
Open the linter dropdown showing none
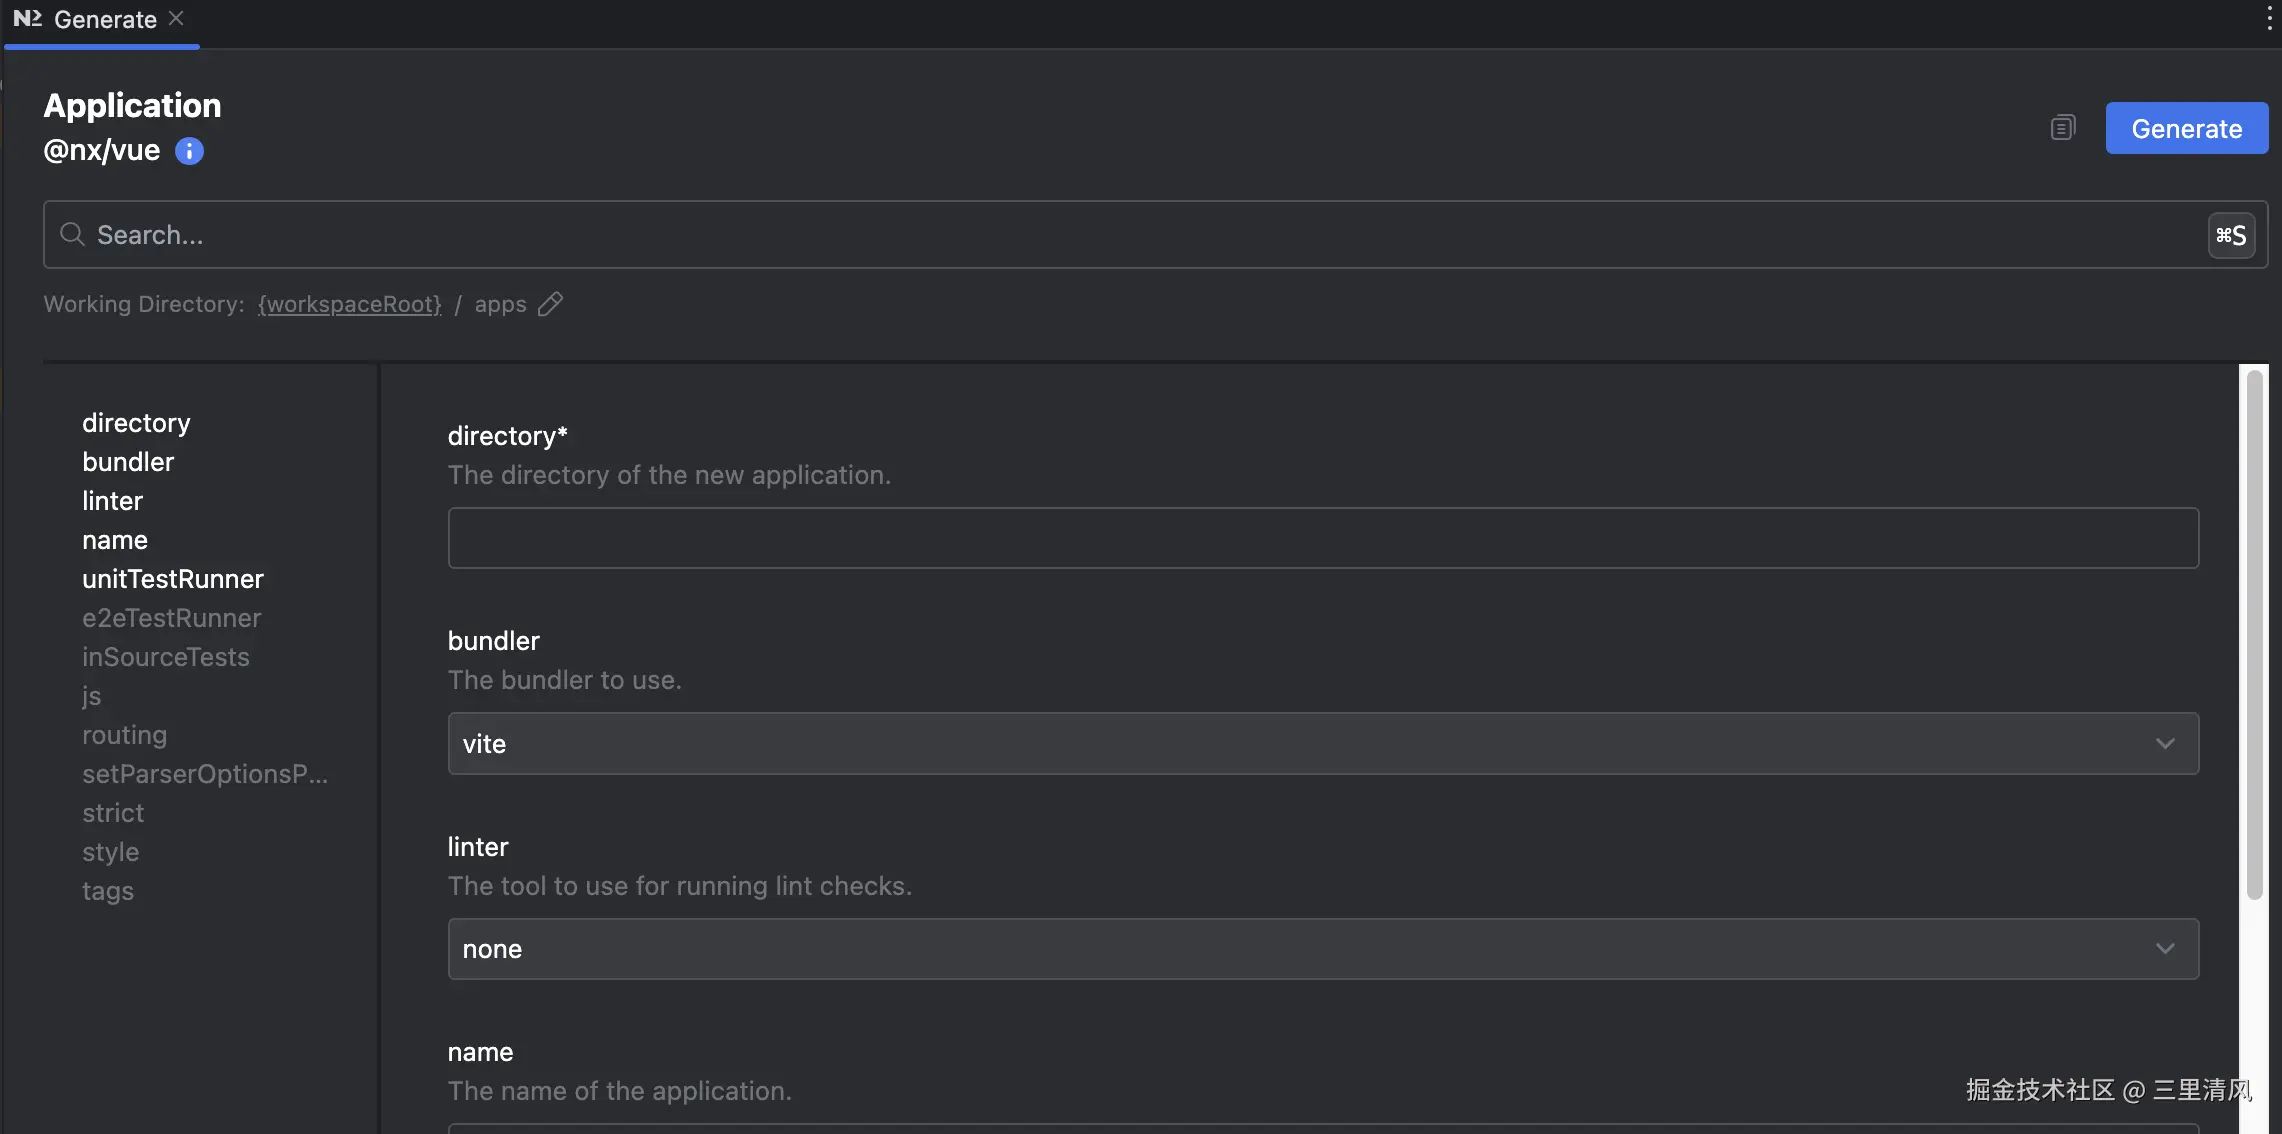click(1322, 948)
